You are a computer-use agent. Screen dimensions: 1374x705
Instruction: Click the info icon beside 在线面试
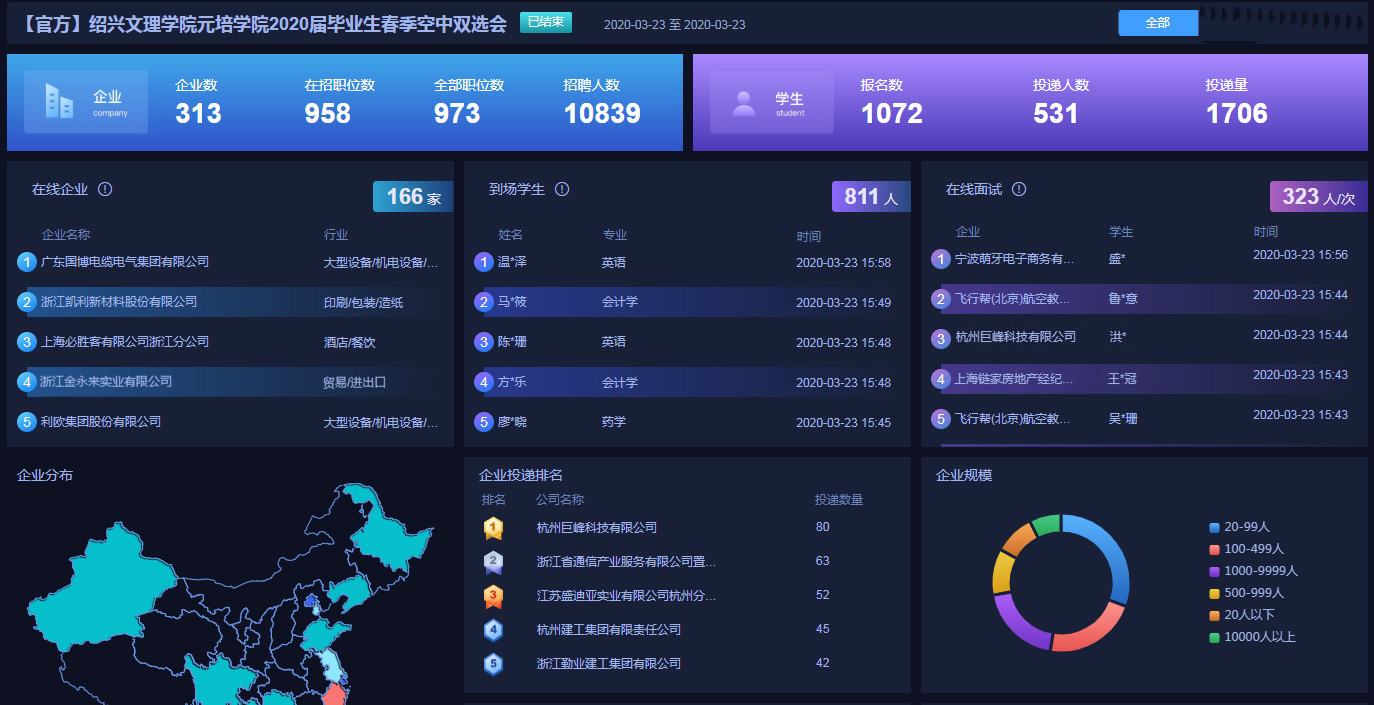1019,189
